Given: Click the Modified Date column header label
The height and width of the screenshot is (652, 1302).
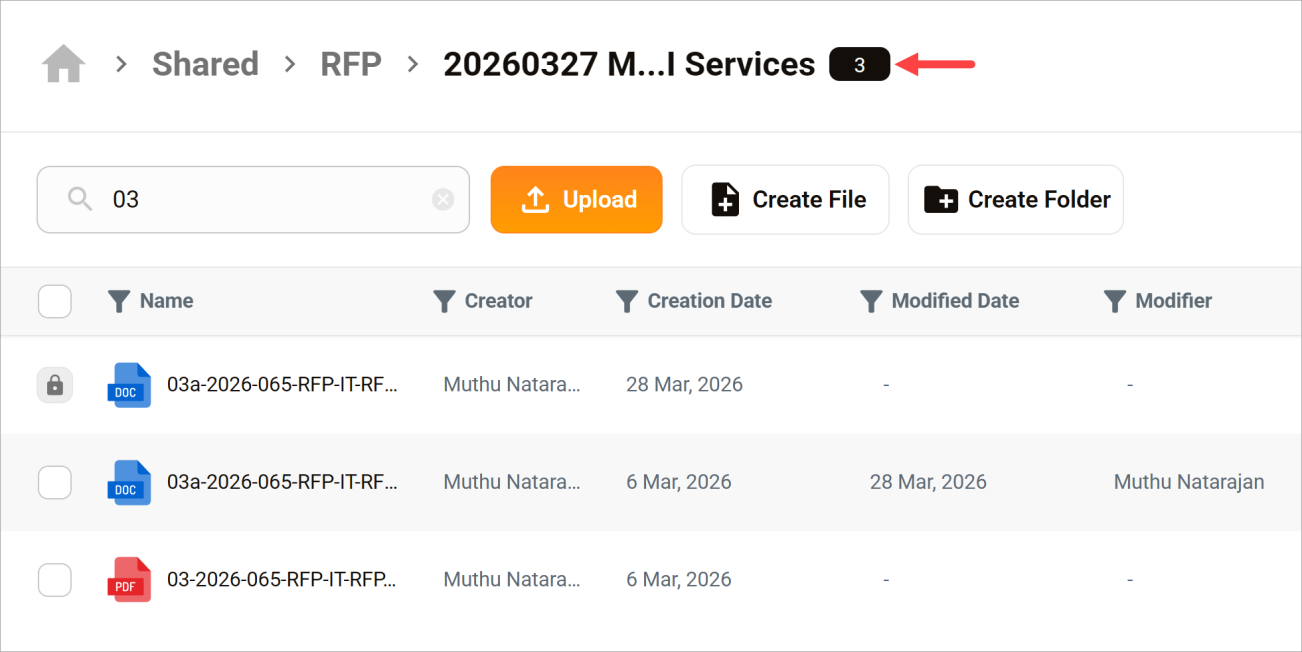Looking at the screenshot, I should (x=955, y=301).
